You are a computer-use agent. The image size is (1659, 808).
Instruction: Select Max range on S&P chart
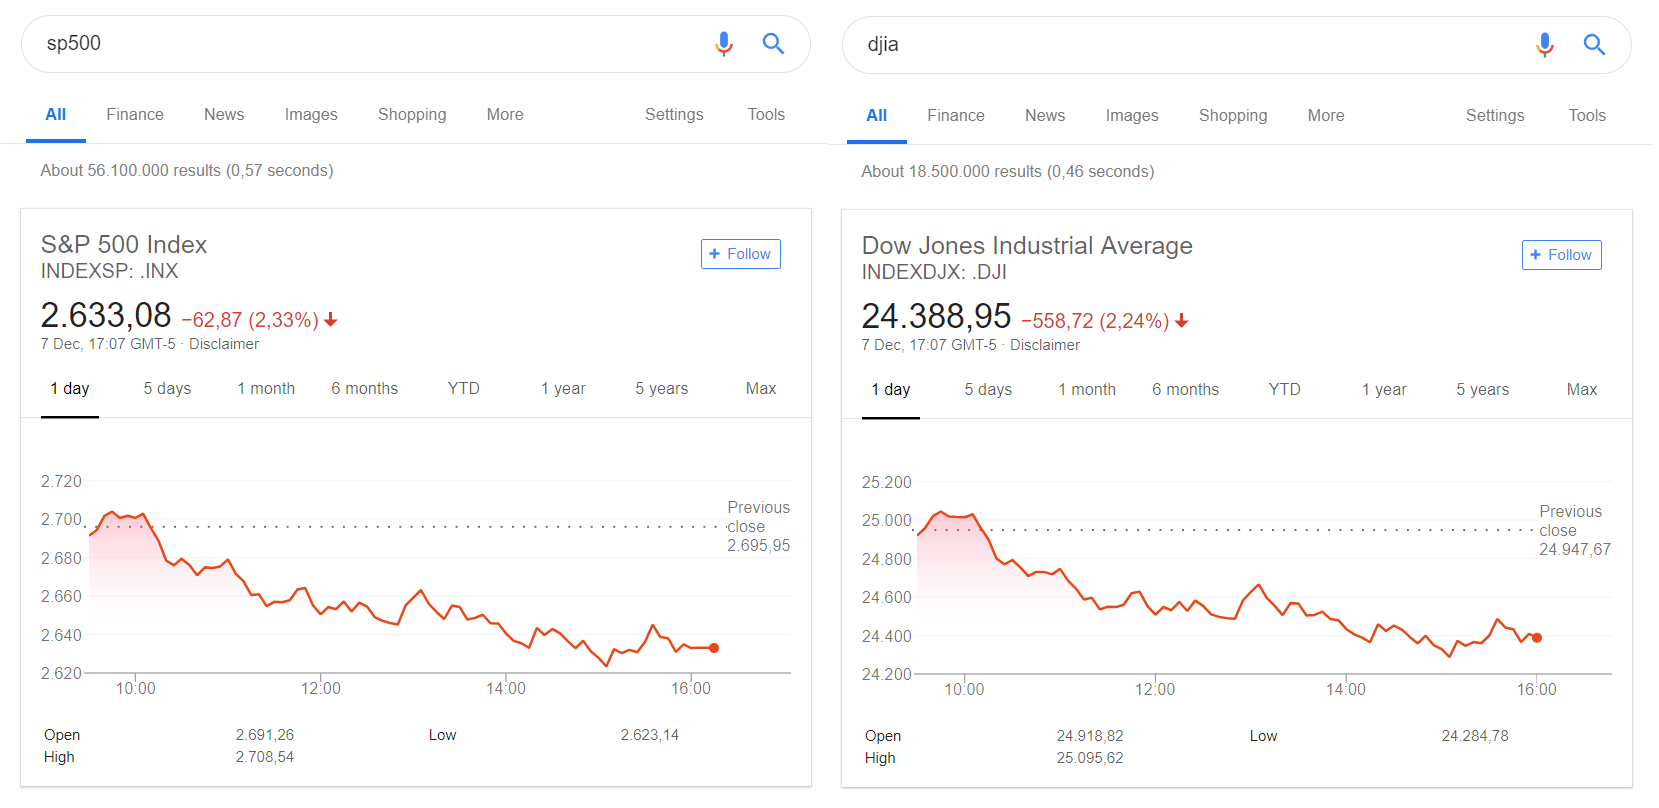(x=761, y=388)
